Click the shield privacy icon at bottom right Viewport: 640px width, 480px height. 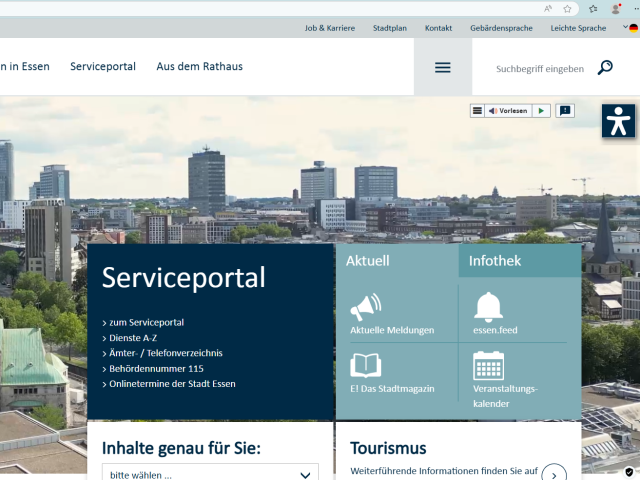(x=629, y=471)
